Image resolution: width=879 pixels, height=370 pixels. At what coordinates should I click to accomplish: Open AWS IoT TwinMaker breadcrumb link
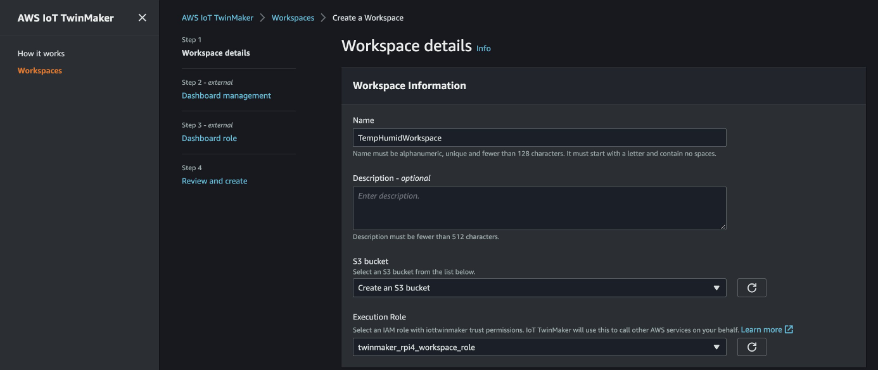click(x=218, y=18)
